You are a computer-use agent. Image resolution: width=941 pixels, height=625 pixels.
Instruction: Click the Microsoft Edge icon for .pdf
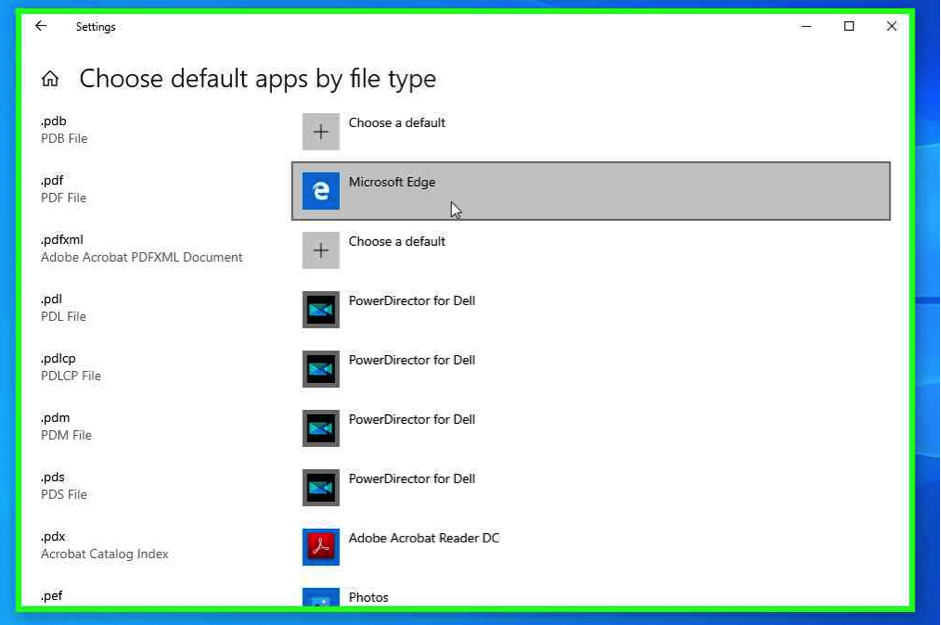321,191
